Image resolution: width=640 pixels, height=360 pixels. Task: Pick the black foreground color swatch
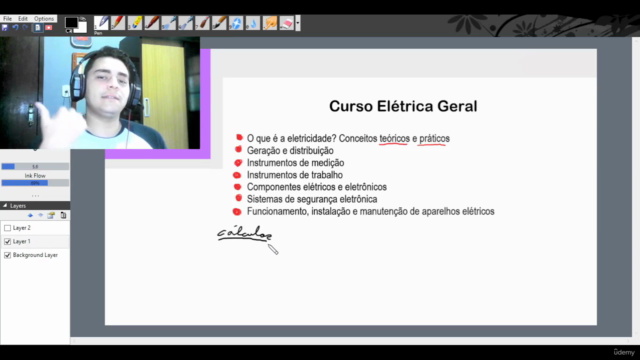point(71,22)
